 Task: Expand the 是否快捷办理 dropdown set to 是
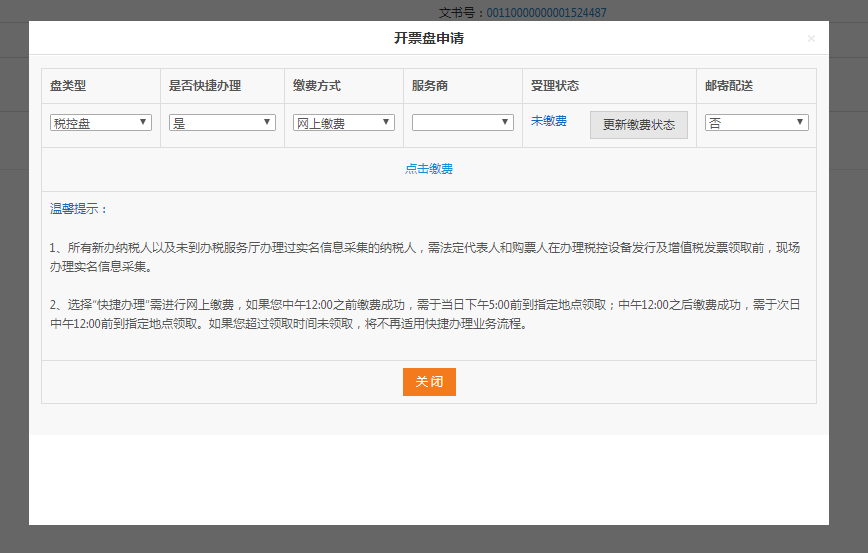tap(222, 122)
